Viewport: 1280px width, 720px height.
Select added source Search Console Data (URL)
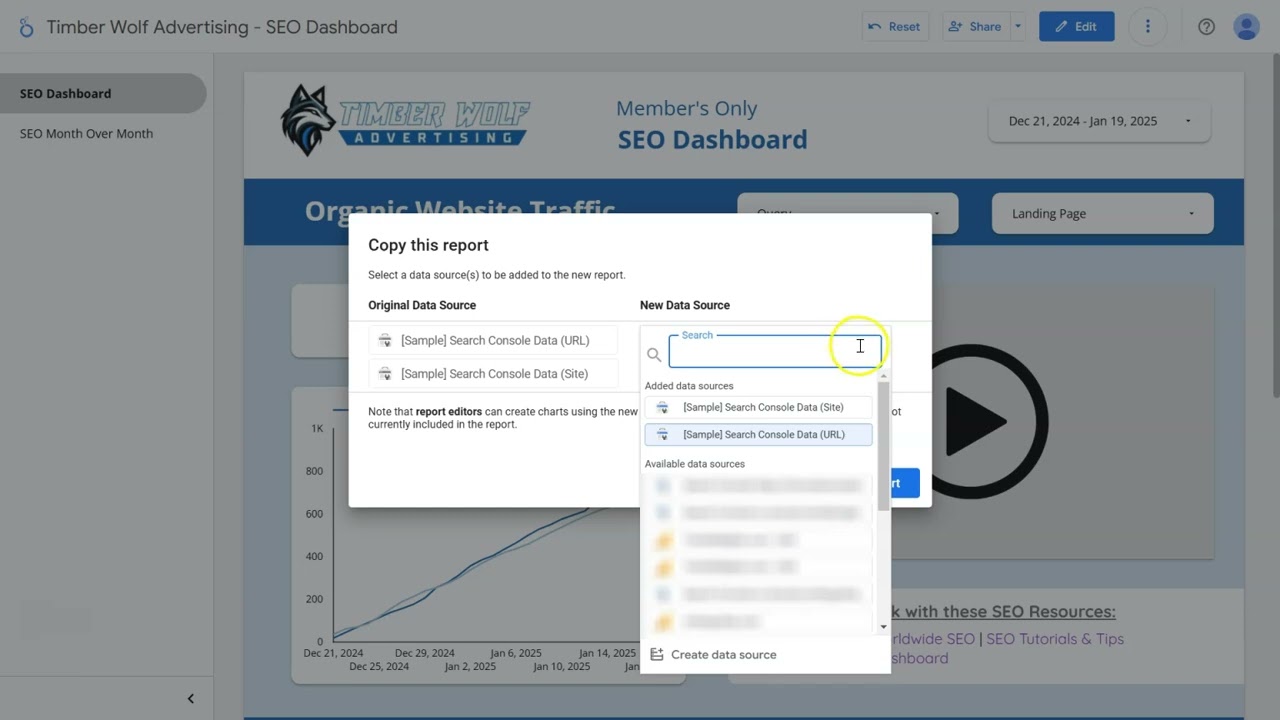[x=758, y=434]
